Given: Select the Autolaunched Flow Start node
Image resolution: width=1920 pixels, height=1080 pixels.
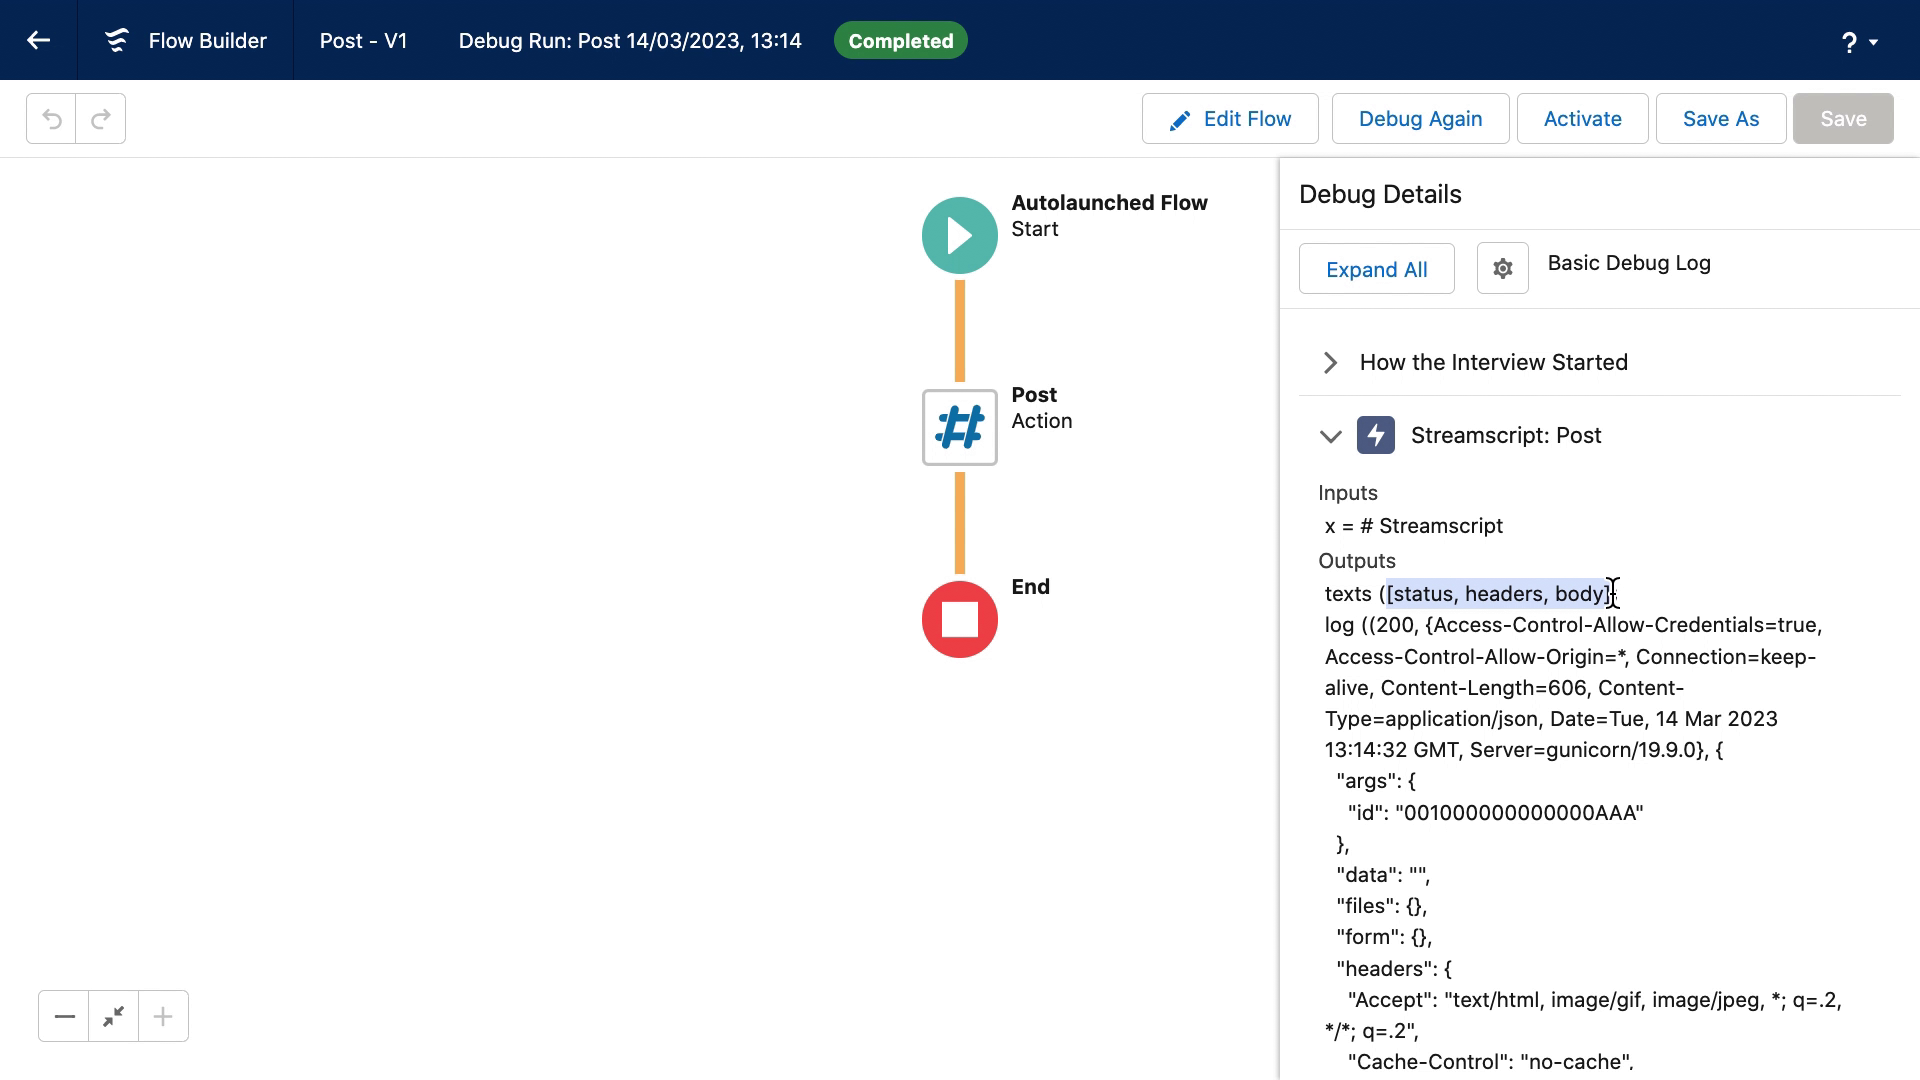Looking at the screenshot, I should tap(959, 235).
